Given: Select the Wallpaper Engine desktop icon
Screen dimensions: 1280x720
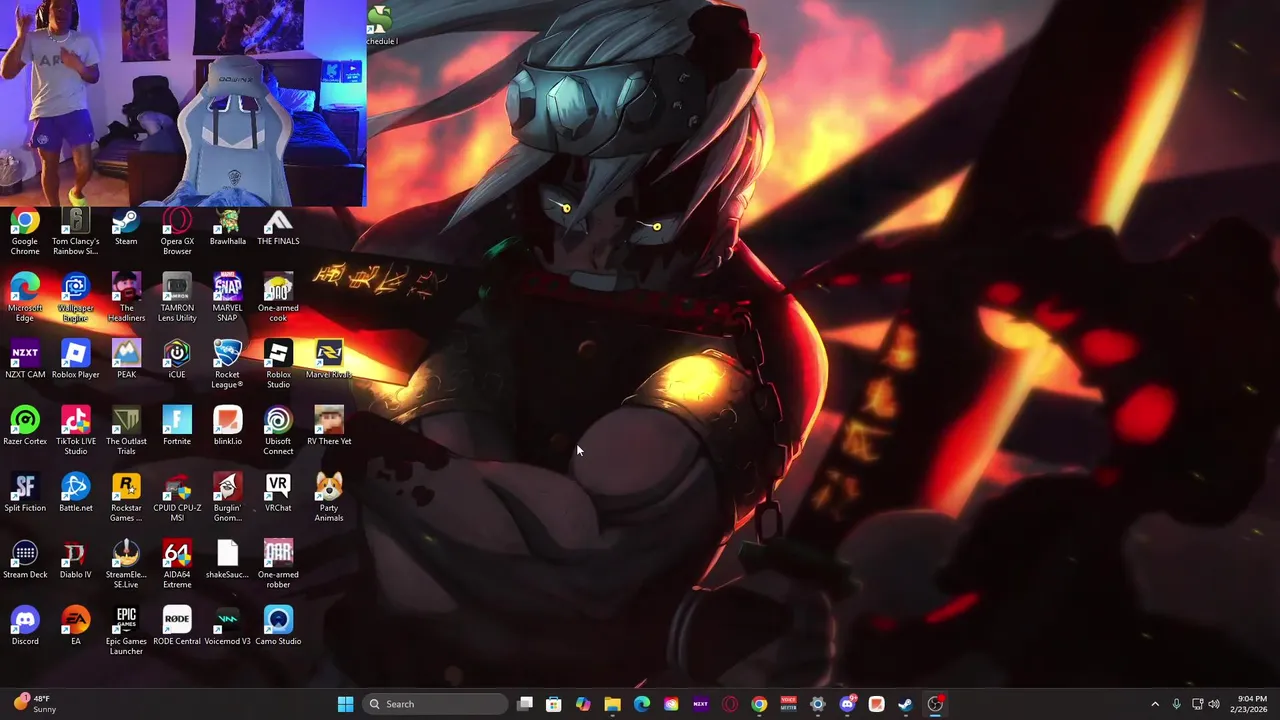Looking at the screenshot, I should coord(76,298).
